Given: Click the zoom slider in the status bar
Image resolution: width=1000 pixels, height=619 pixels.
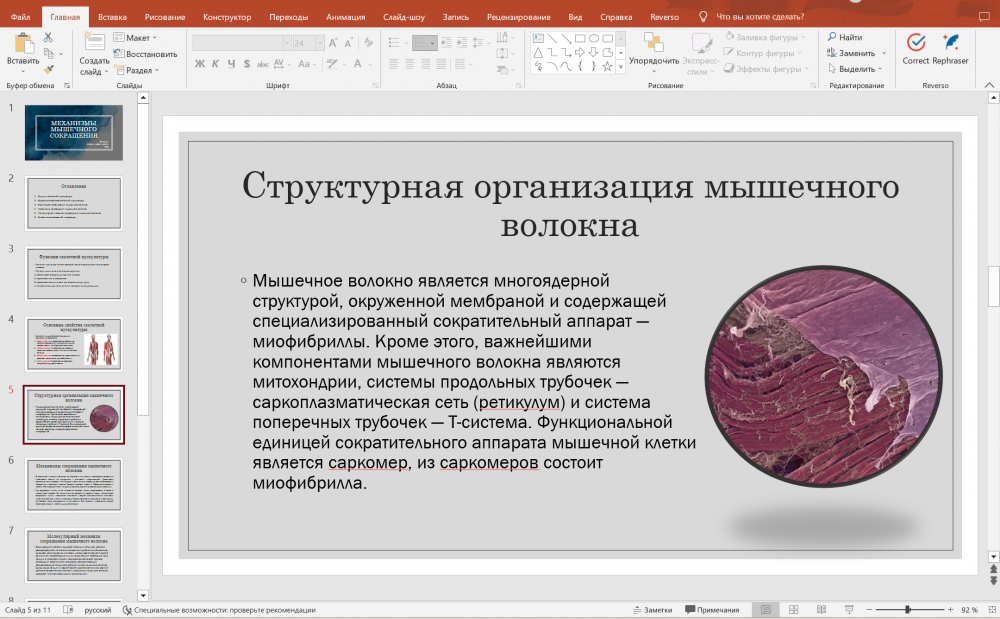Looking at the screenshot, I should 908,609.
